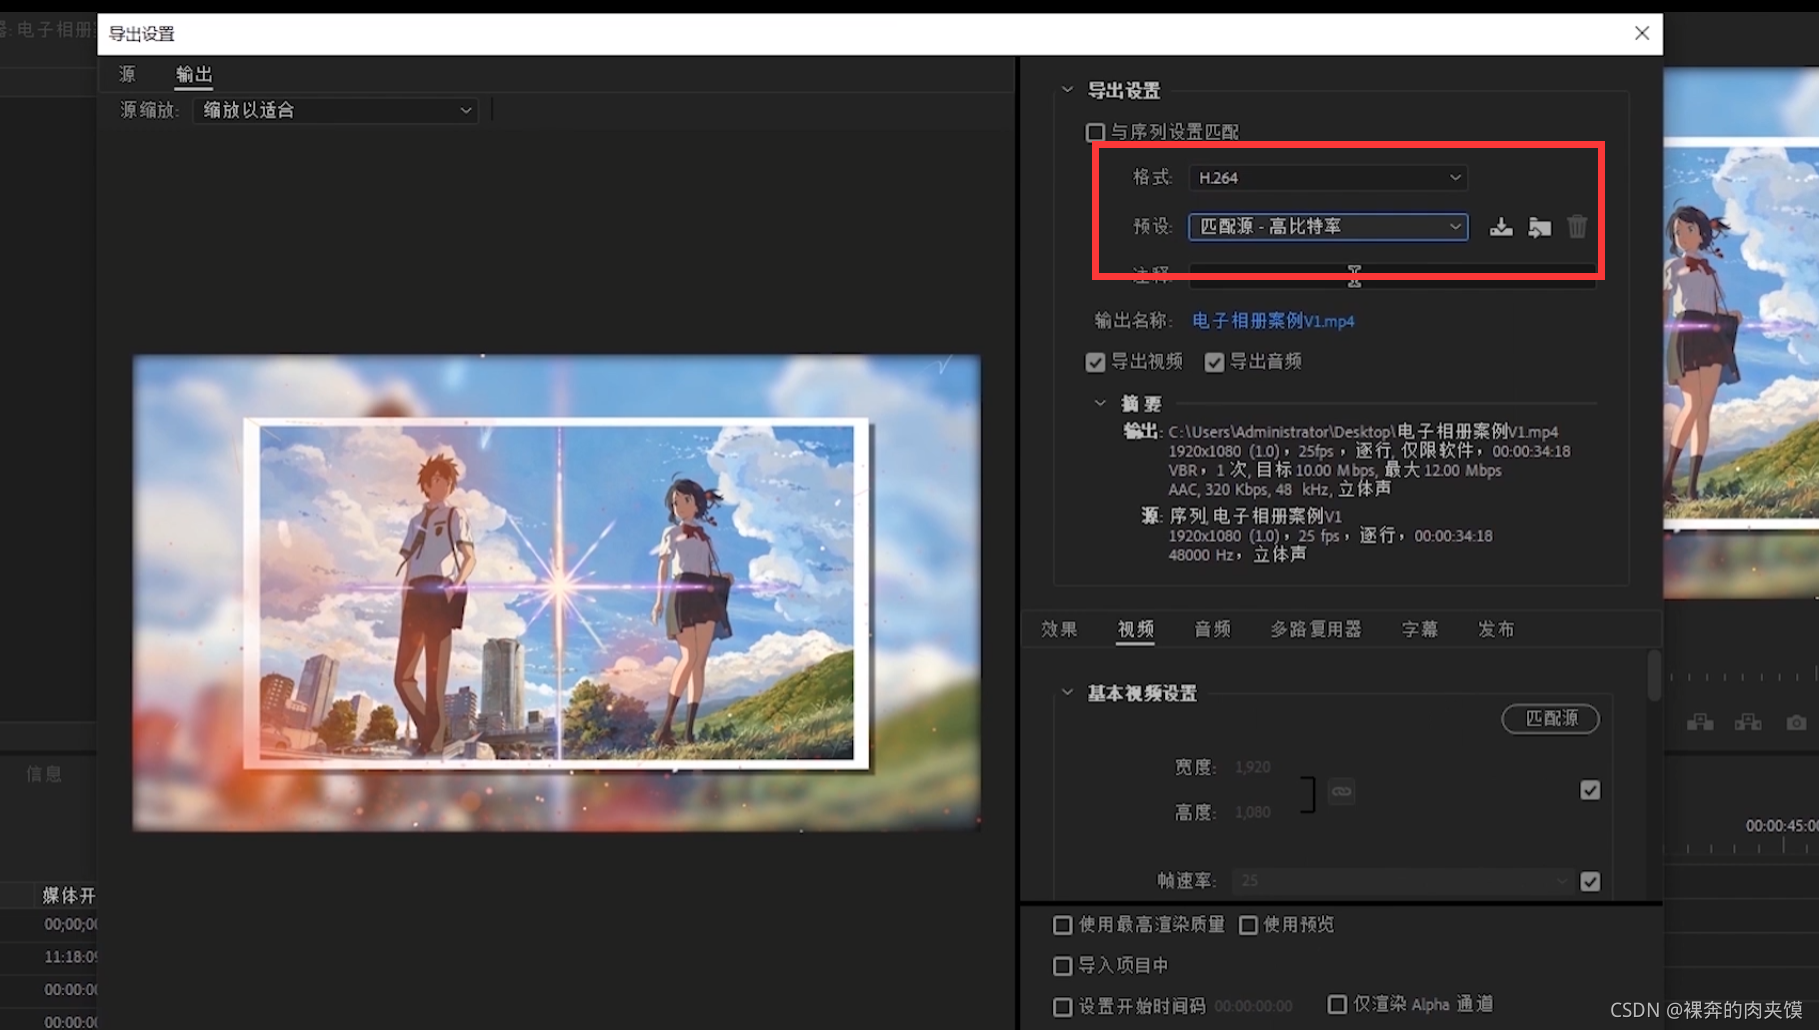Click the comments input field
This screenshot has width=1819, height=1030.
1392,275
